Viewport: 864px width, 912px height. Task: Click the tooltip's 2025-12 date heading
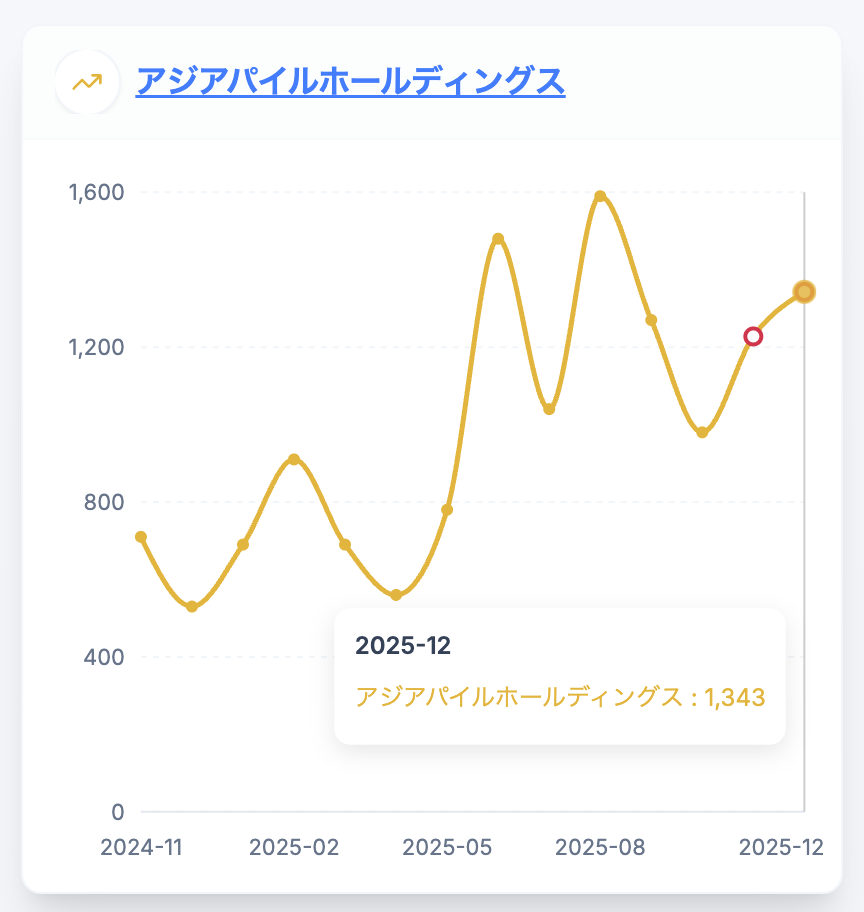click(404, 646)
